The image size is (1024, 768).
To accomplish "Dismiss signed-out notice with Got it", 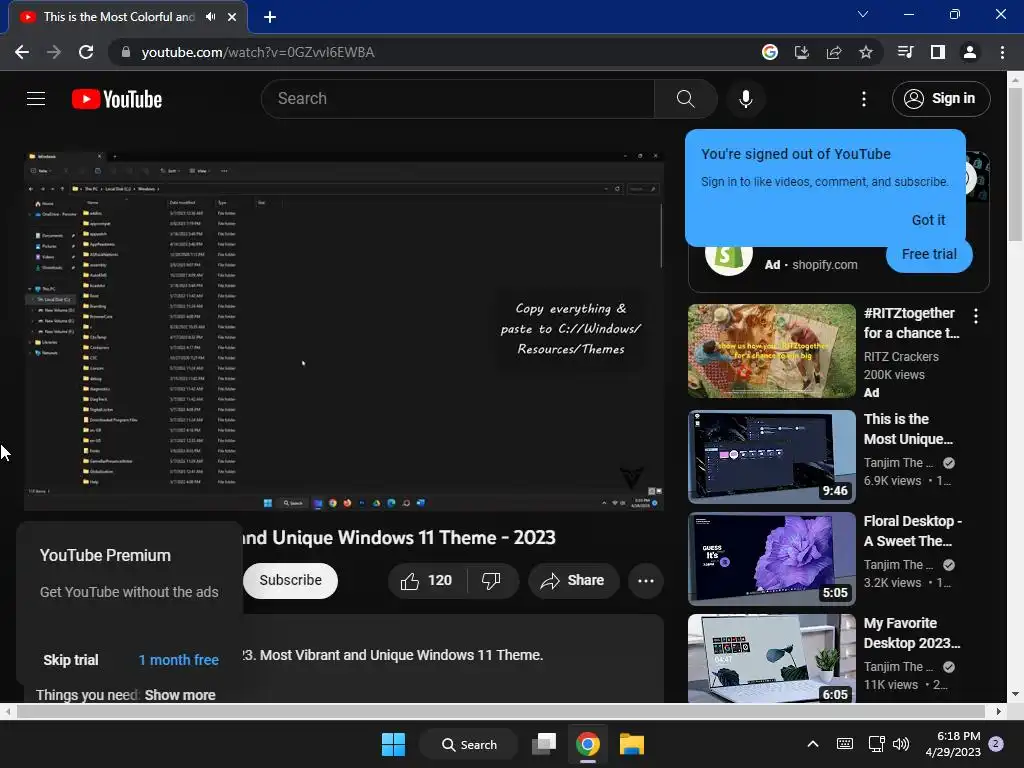I will tap(928, 220).
